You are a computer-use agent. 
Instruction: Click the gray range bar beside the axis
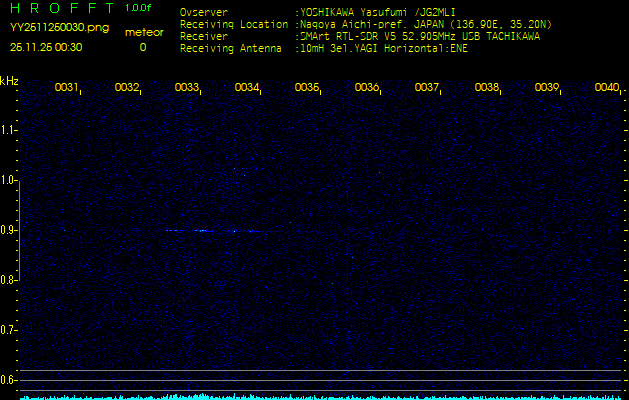click(19, 231)
